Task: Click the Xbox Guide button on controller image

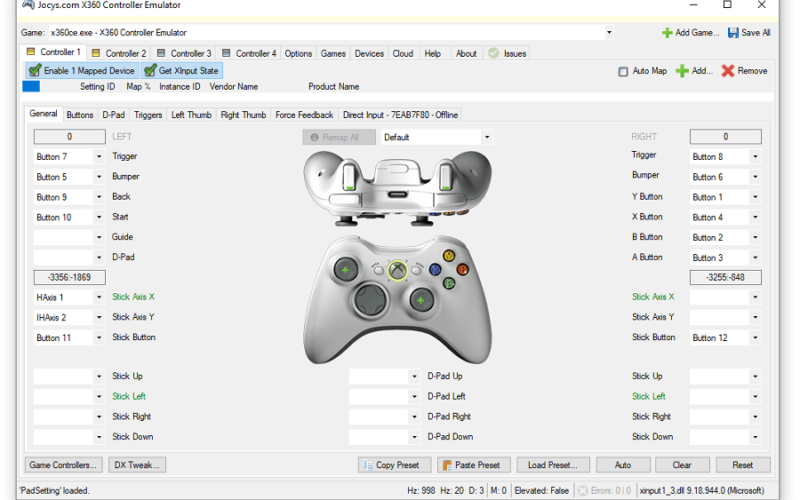Action: click(397, 270)
